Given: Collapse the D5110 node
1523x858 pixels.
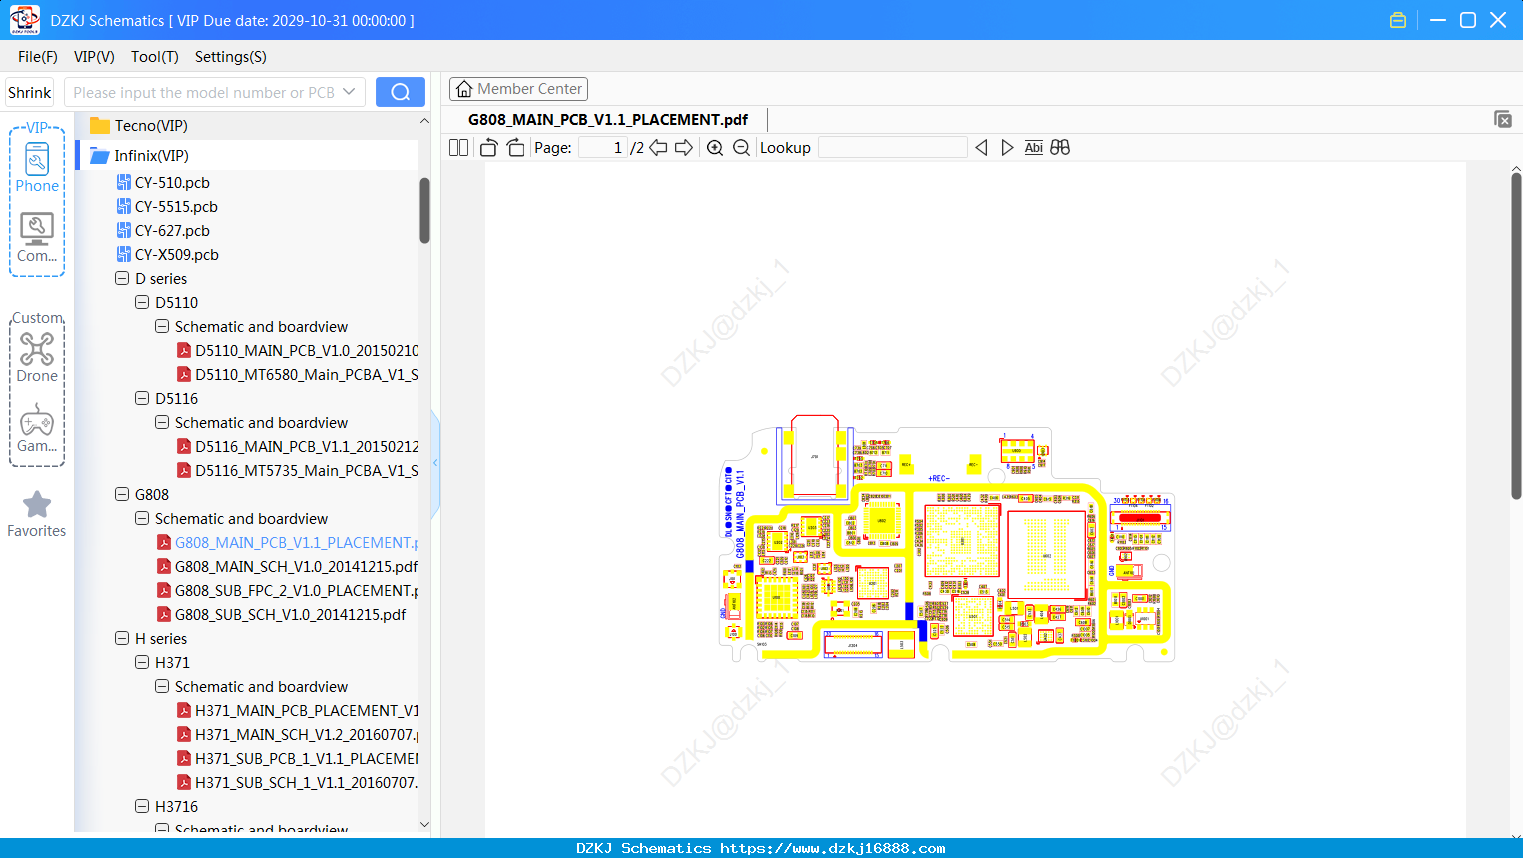Looking at the screenshot, I should point(142,302).
